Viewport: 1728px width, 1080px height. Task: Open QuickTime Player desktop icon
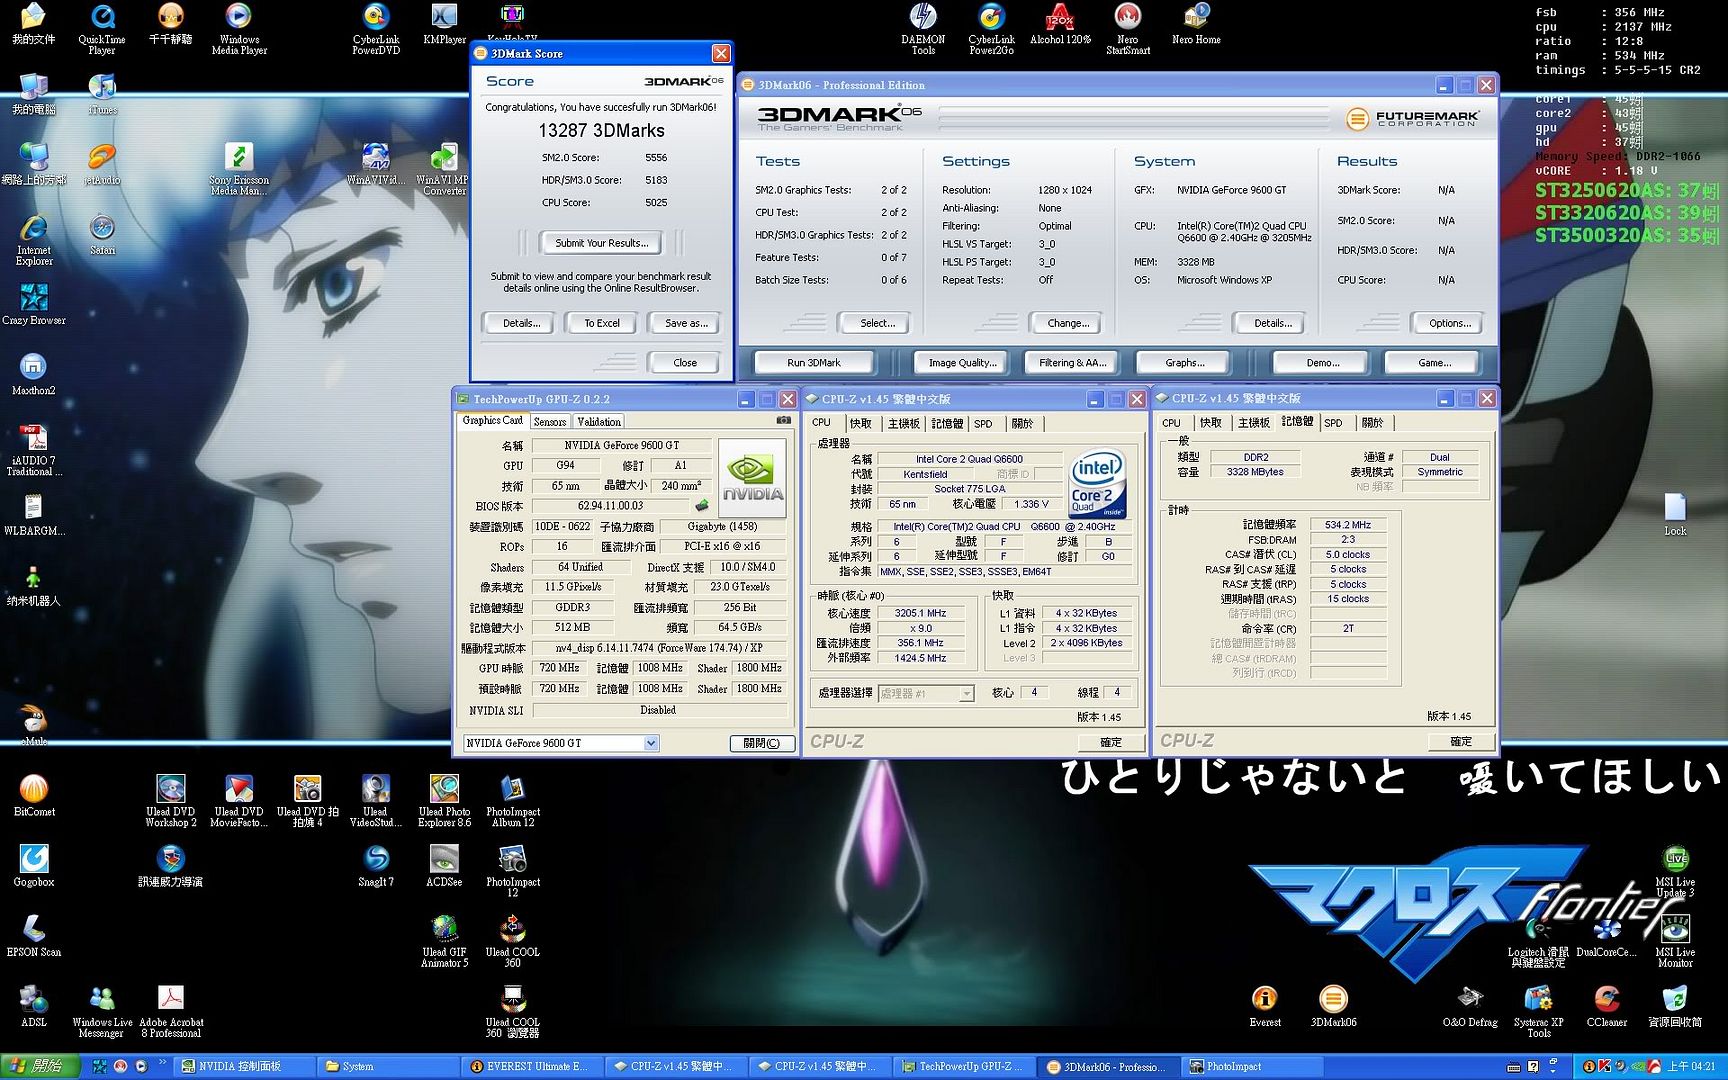click(x=102, y=28)
